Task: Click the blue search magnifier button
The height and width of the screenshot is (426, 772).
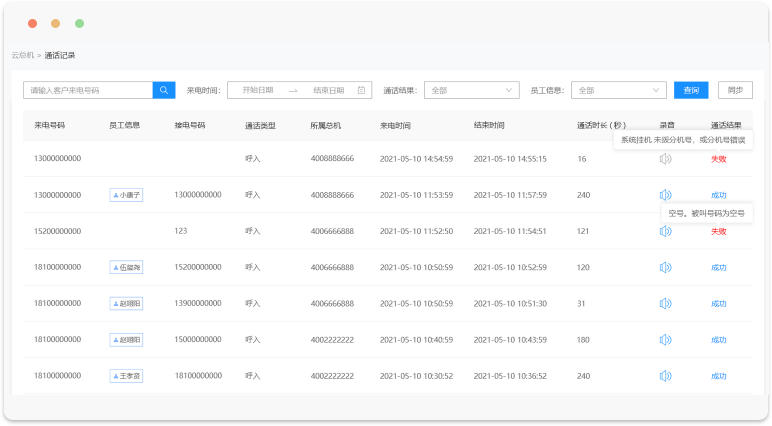Action: [x=164, y=90]
